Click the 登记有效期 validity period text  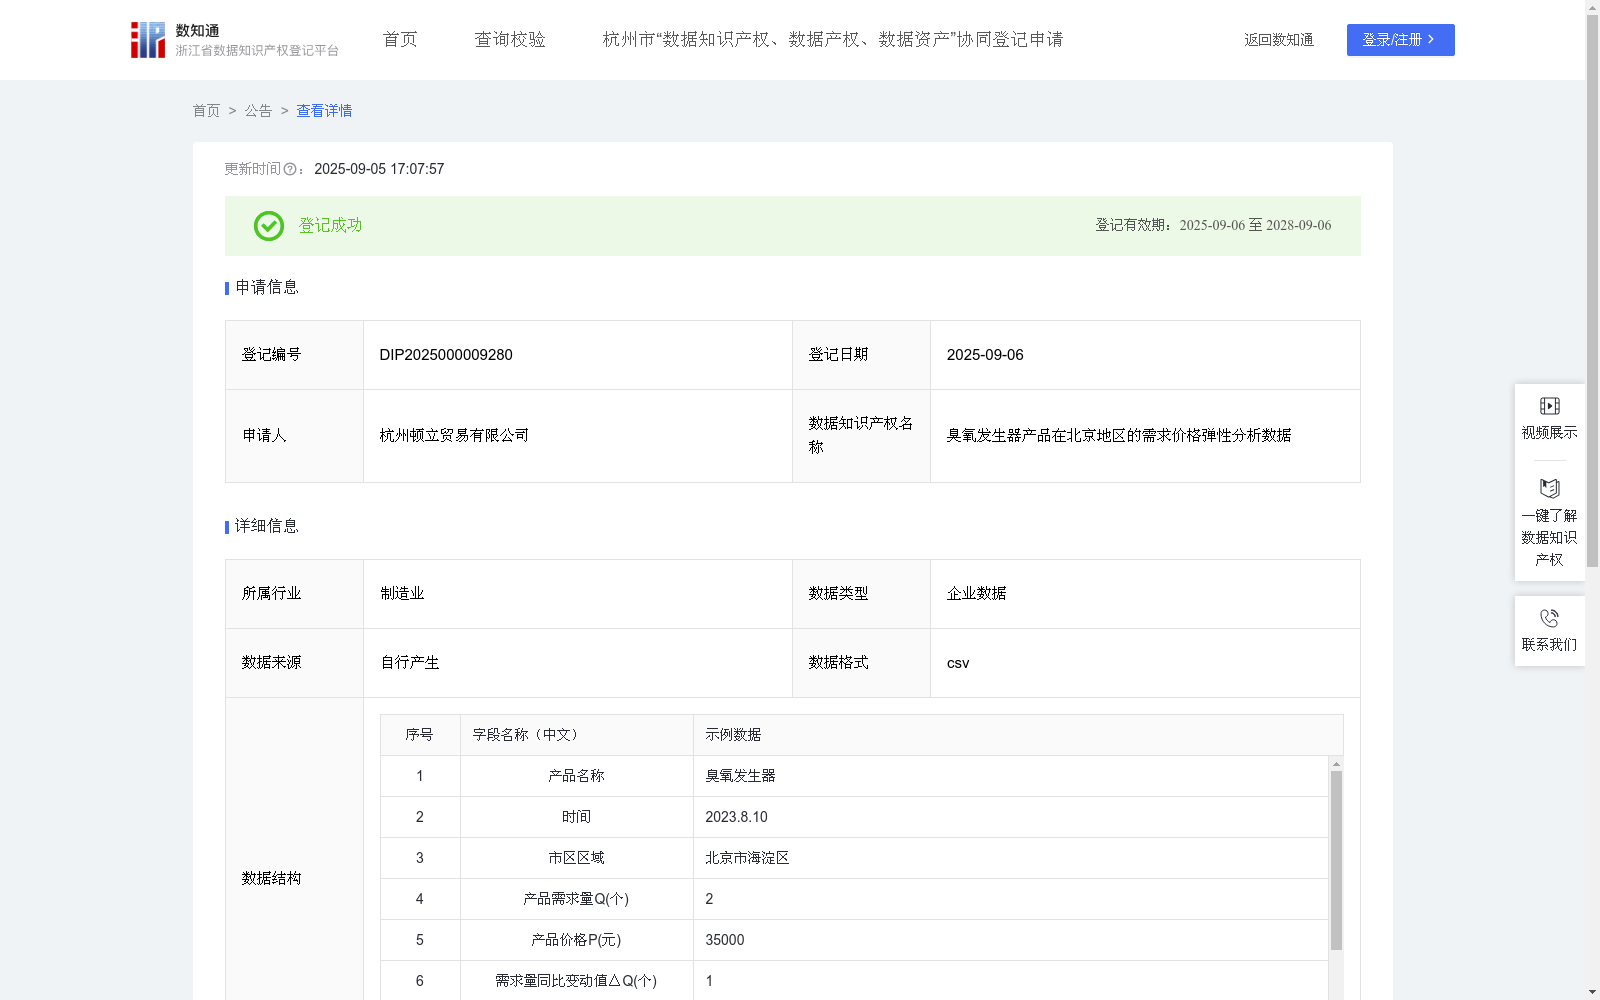(x=1213, y=226)
